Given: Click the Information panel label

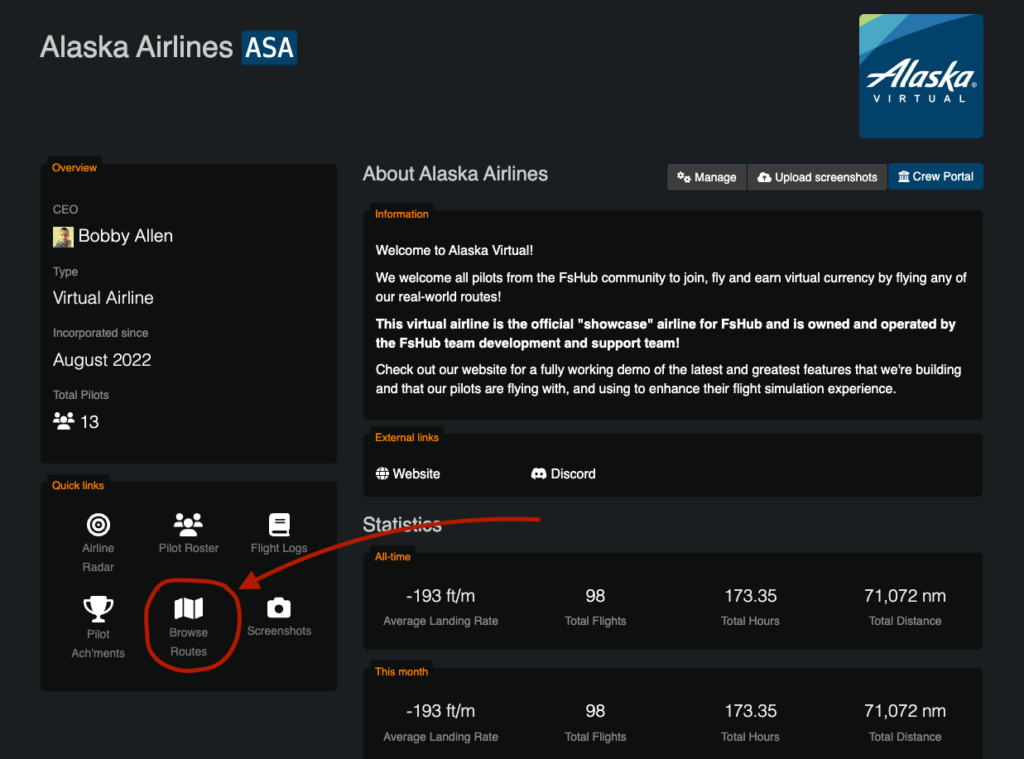Looking at the screenshot, I should coord(402,214).
